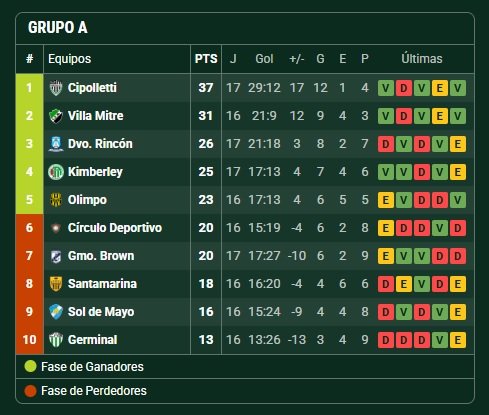Screen dimensions: 489x415
Task: Click the Santamarina team shield icon
Action: pos(56,284)
